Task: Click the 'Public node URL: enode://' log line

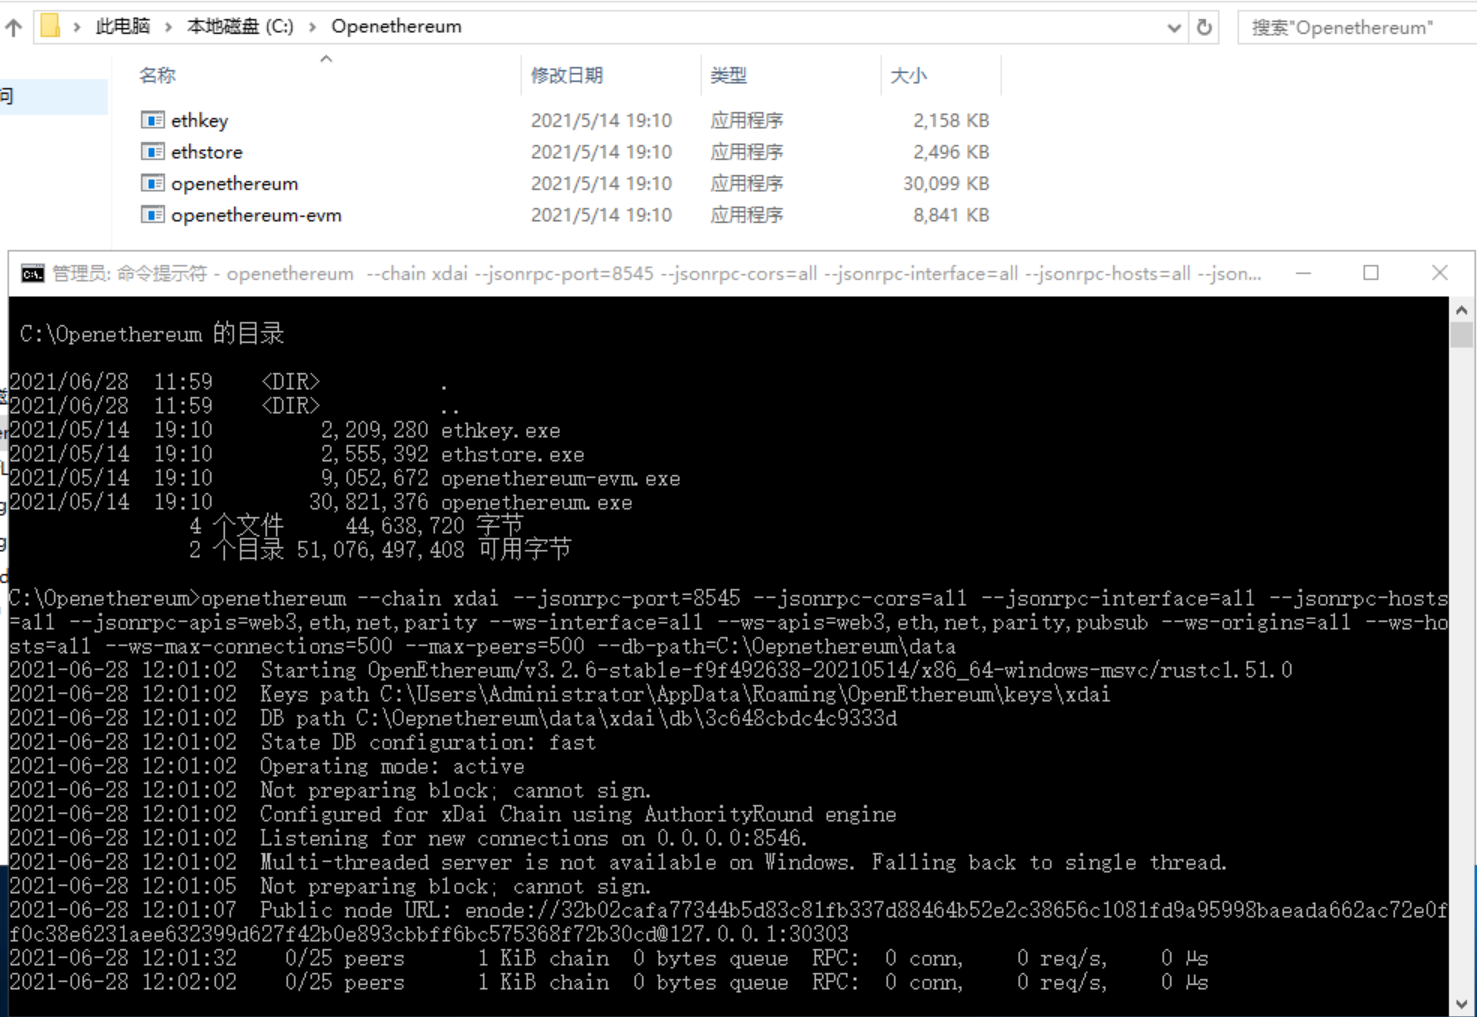Action: (x=728, y=922)
